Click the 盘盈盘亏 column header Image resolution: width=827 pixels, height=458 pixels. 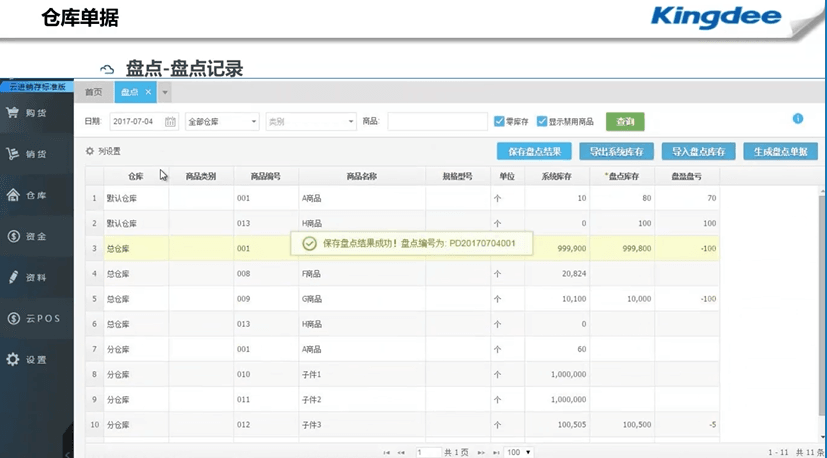pyautogui.click(x=687, y=177)
